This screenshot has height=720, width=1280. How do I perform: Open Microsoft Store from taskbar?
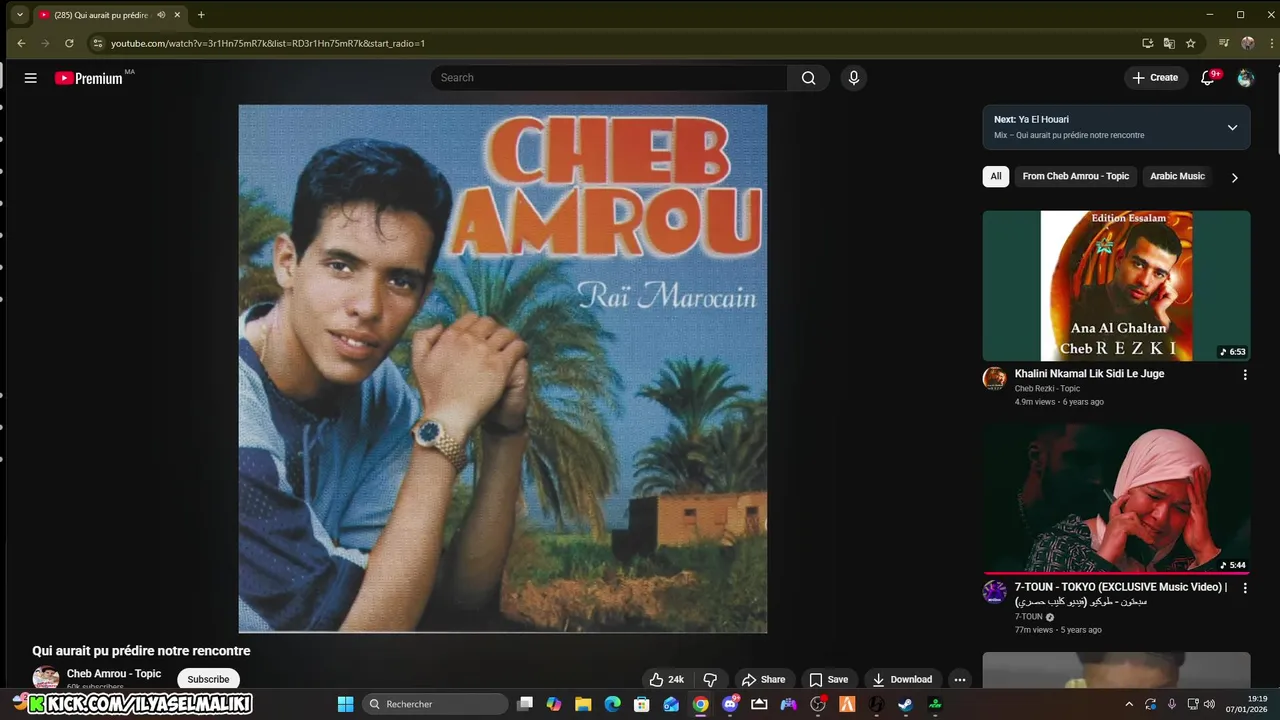[642, 704]
